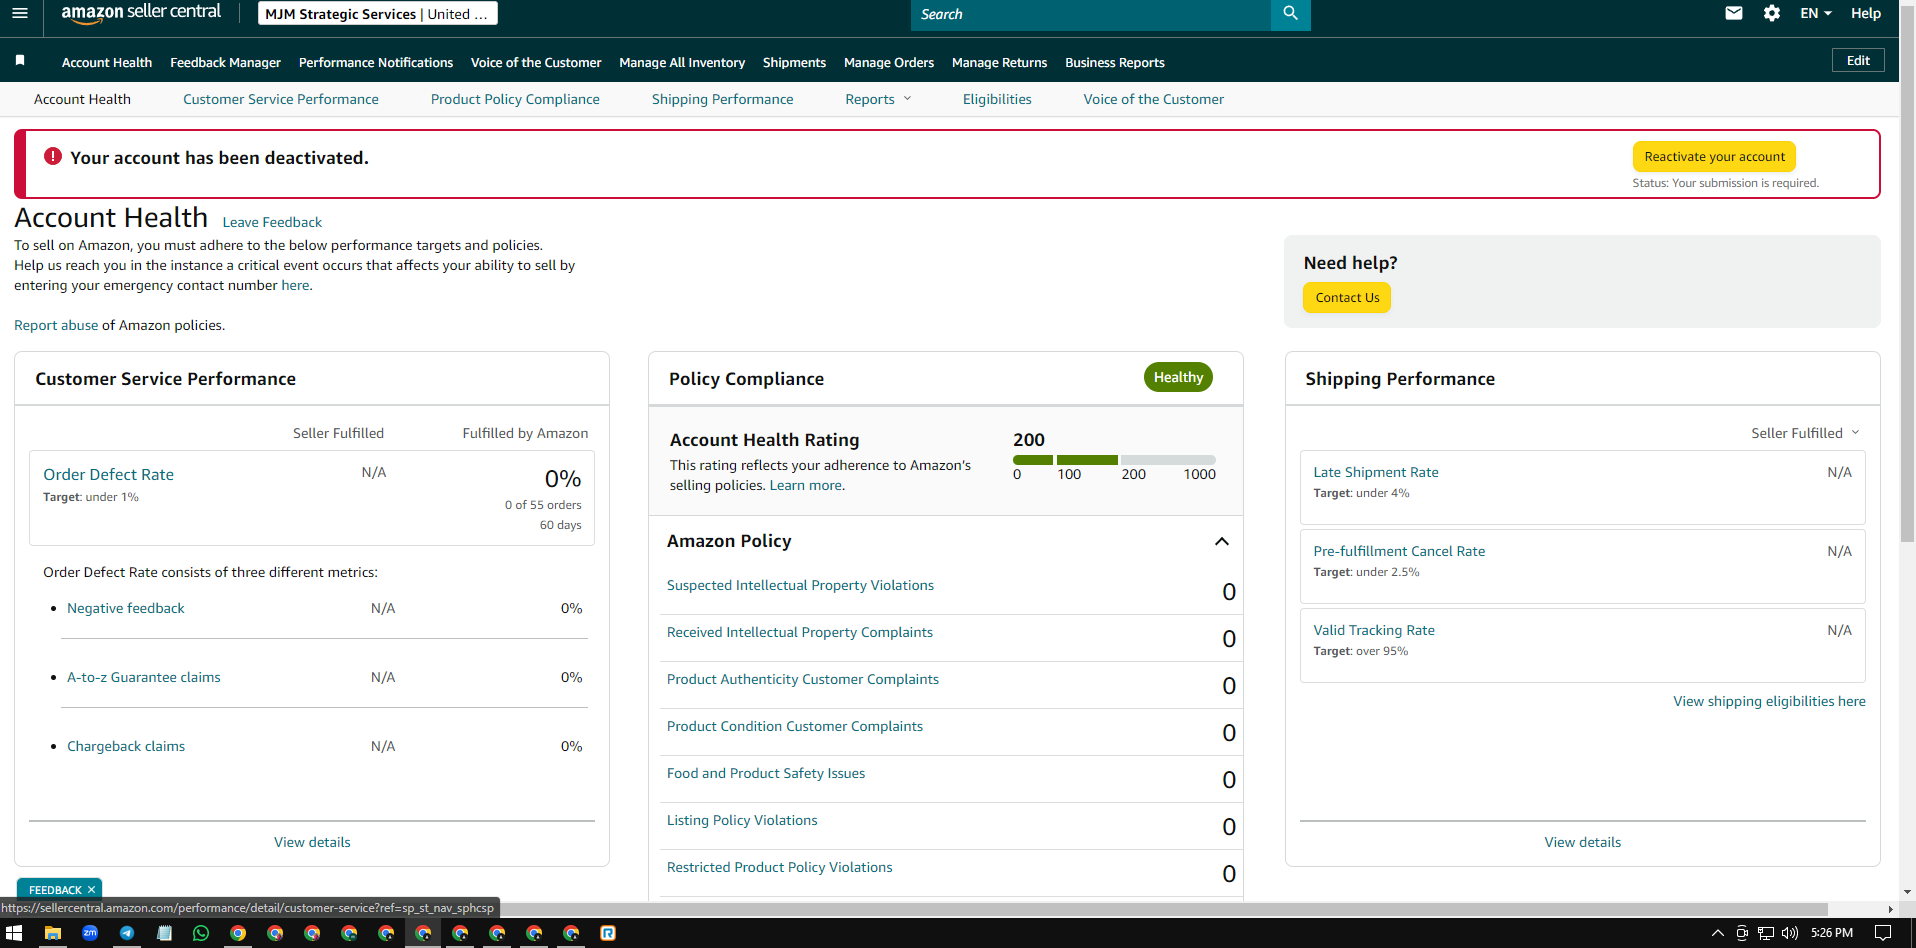Open Suspected Intellectual Property Violations
Viewport: 1916px width, 948px height.
(800, 585)
